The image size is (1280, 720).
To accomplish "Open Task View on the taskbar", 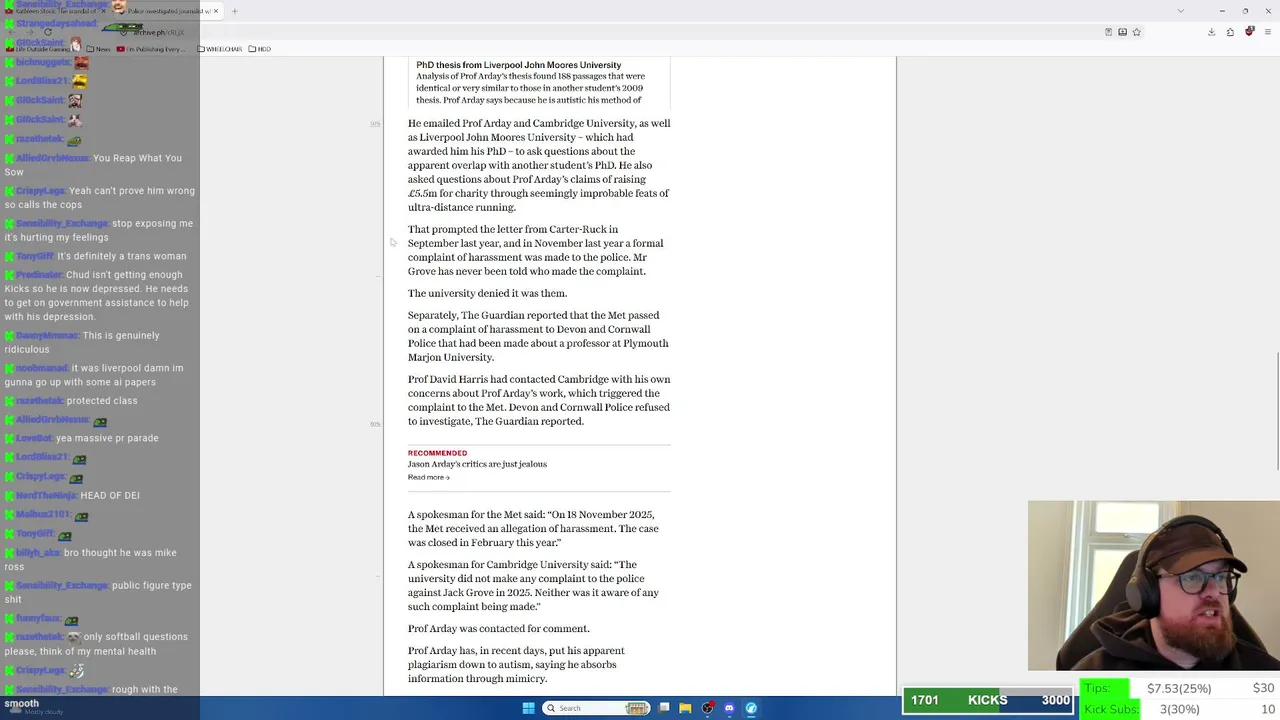I will [x=664, y=708].
